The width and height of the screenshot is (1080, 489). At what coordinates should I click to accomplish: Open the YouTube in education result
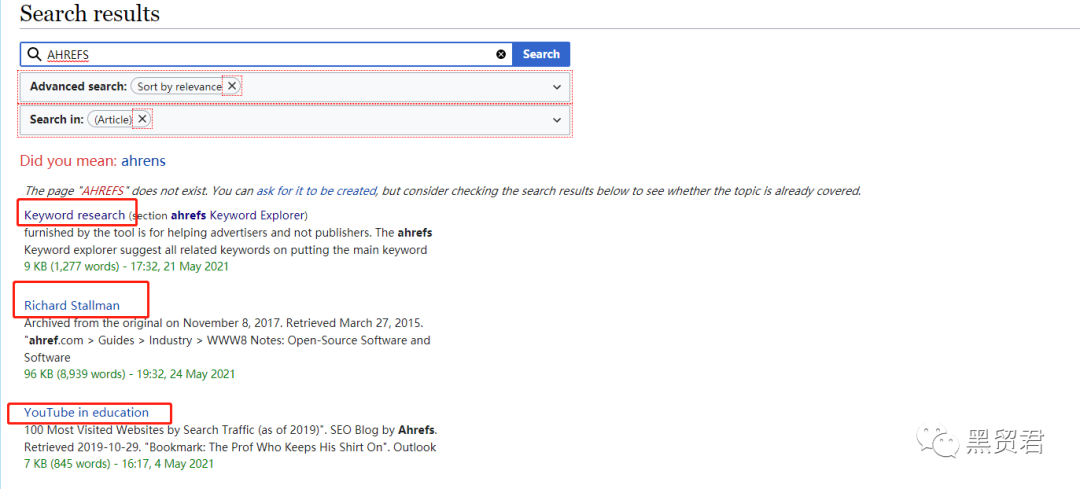click(86, 412)
